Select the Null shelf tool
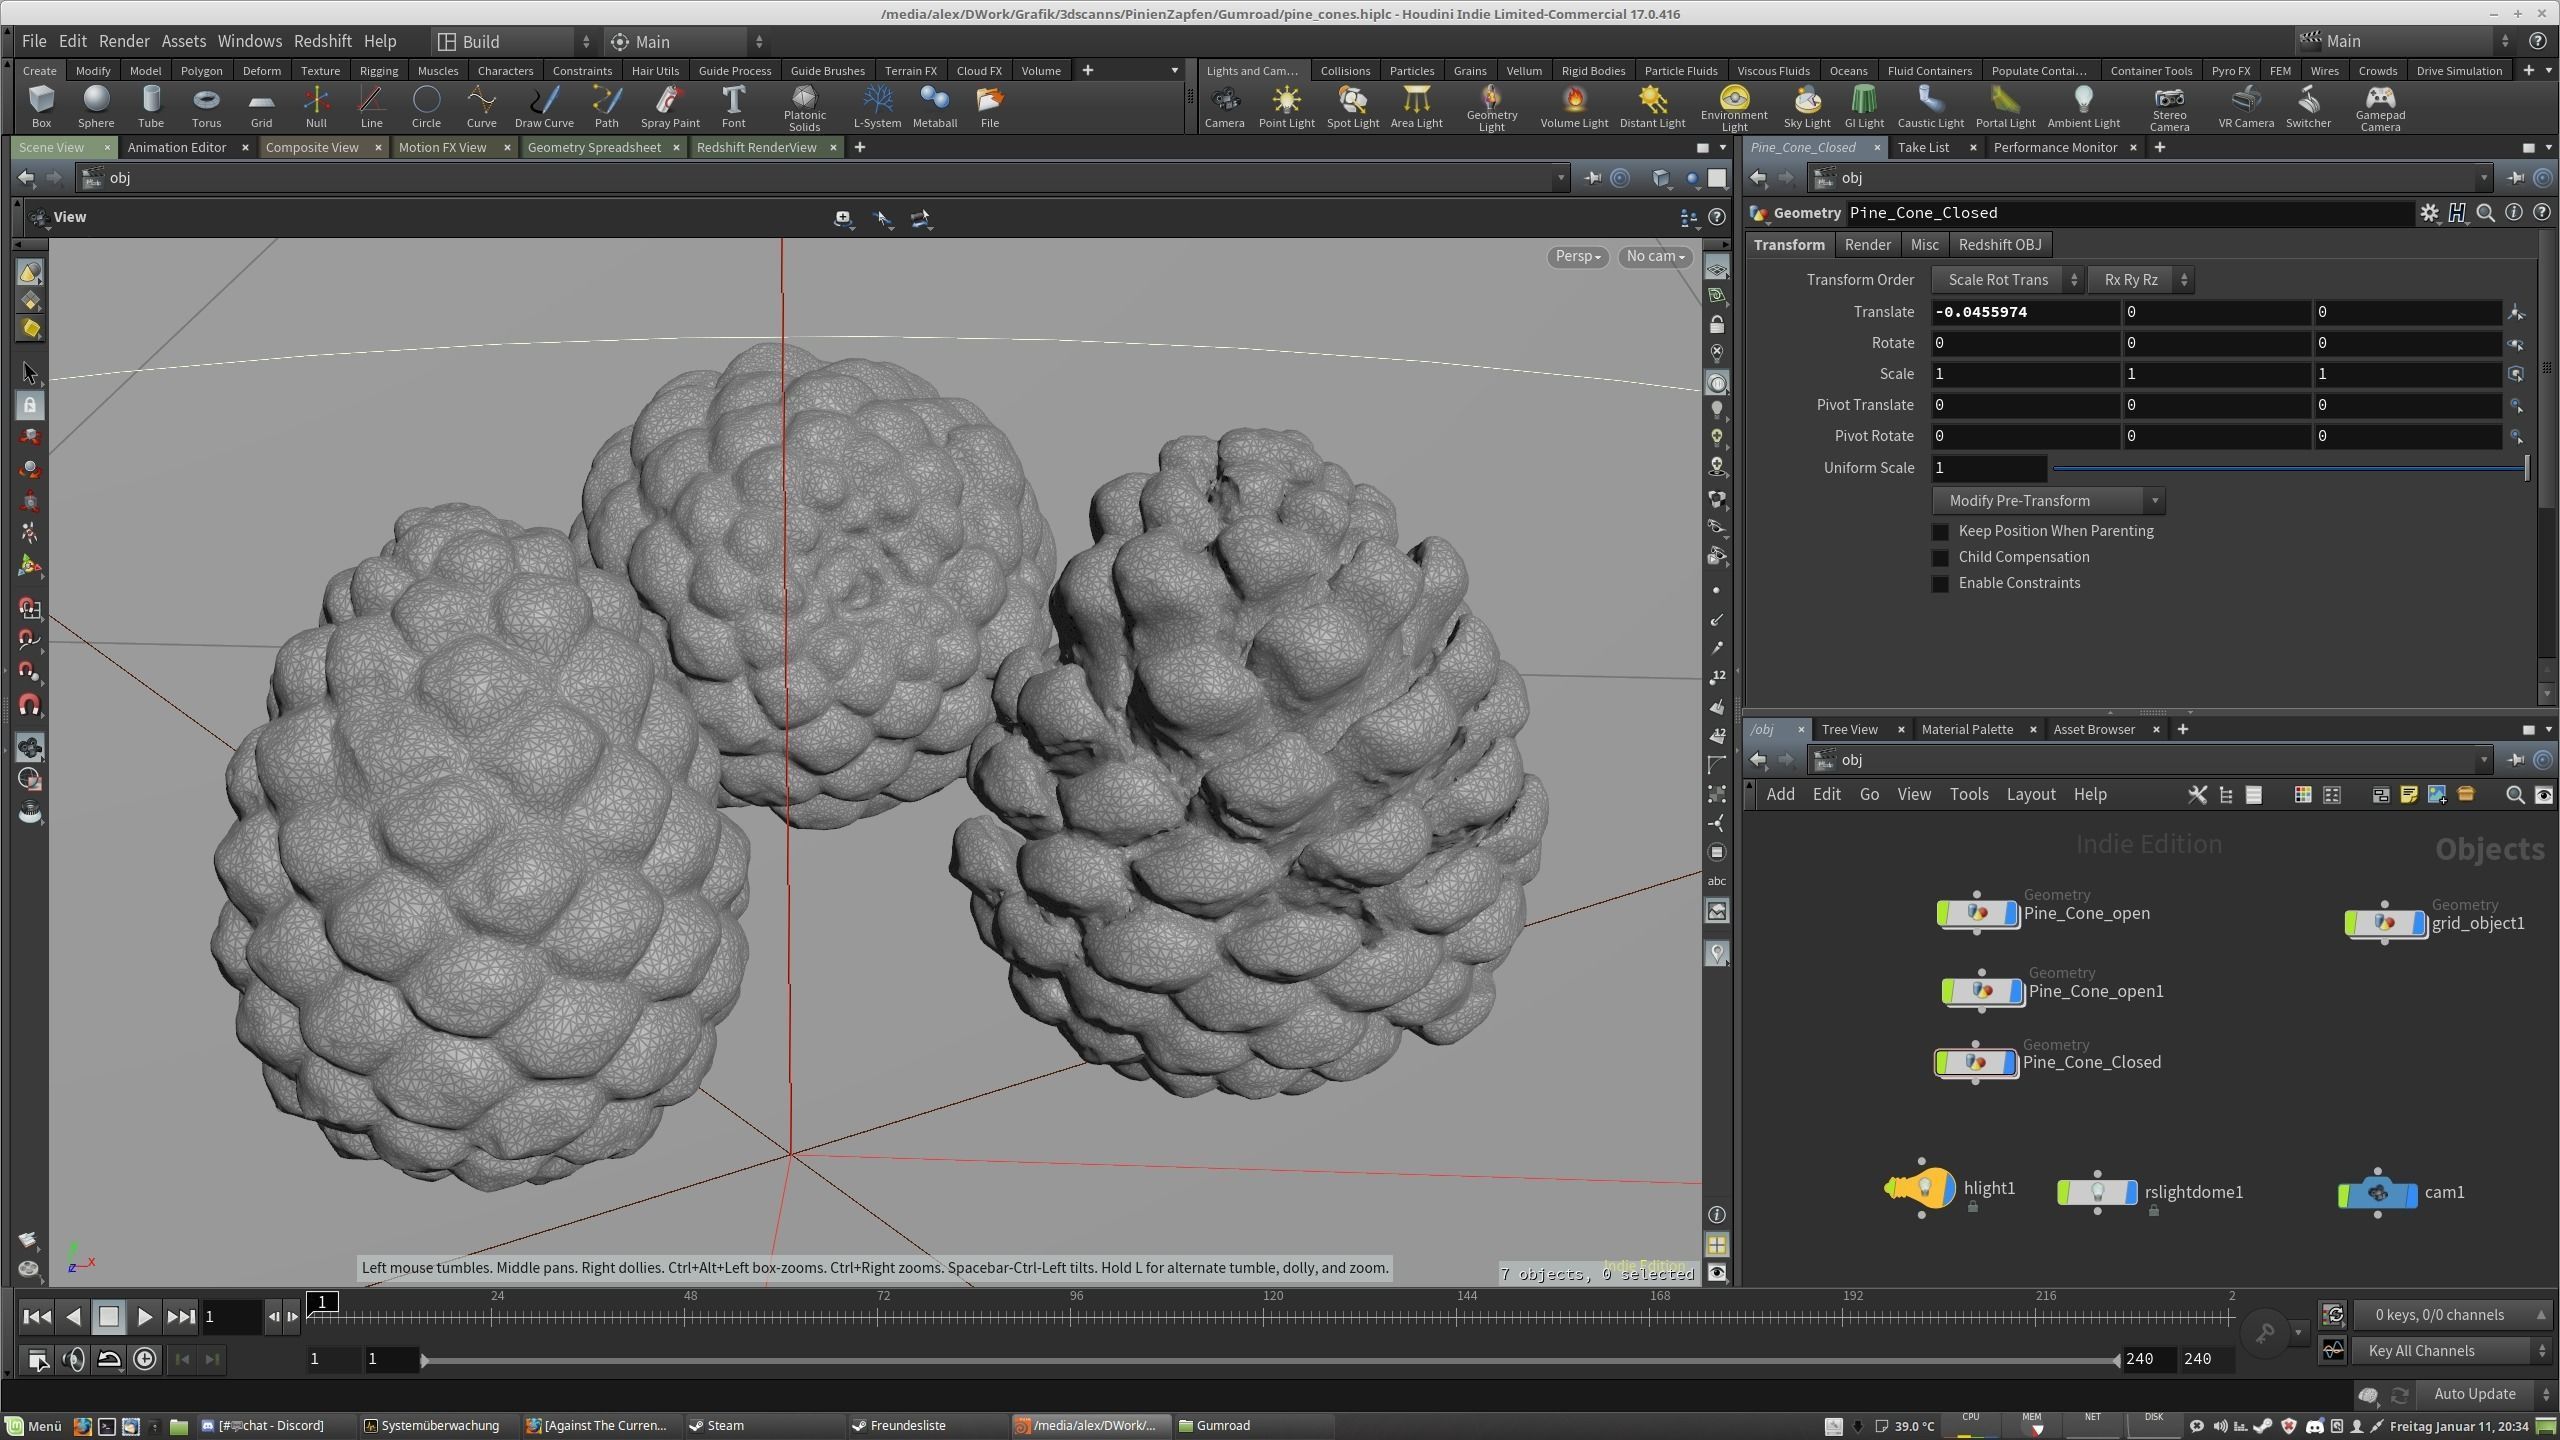This screenshot has width=2560, height=1440. tap(316, 106)
